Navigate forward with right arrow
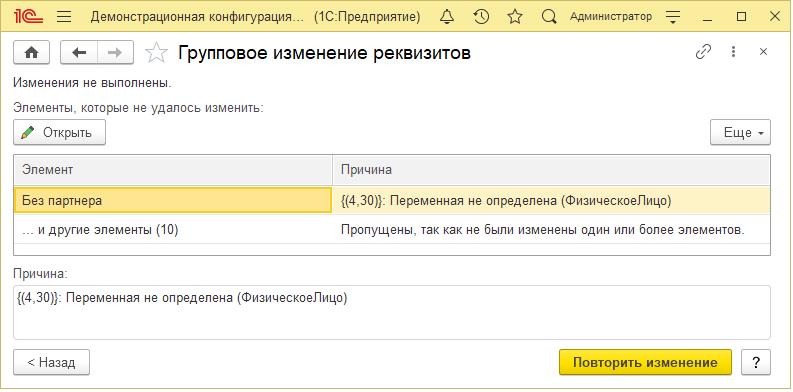 (115, 52)
